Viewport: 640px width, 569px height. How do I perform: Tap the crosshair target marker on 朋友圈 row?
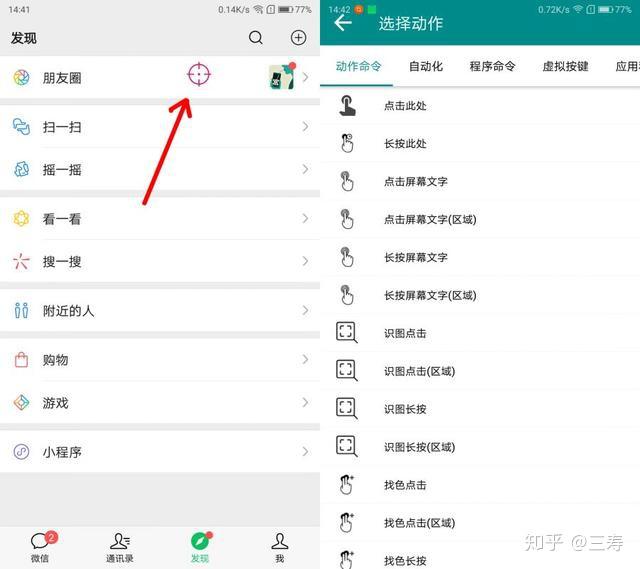(199, 74)
